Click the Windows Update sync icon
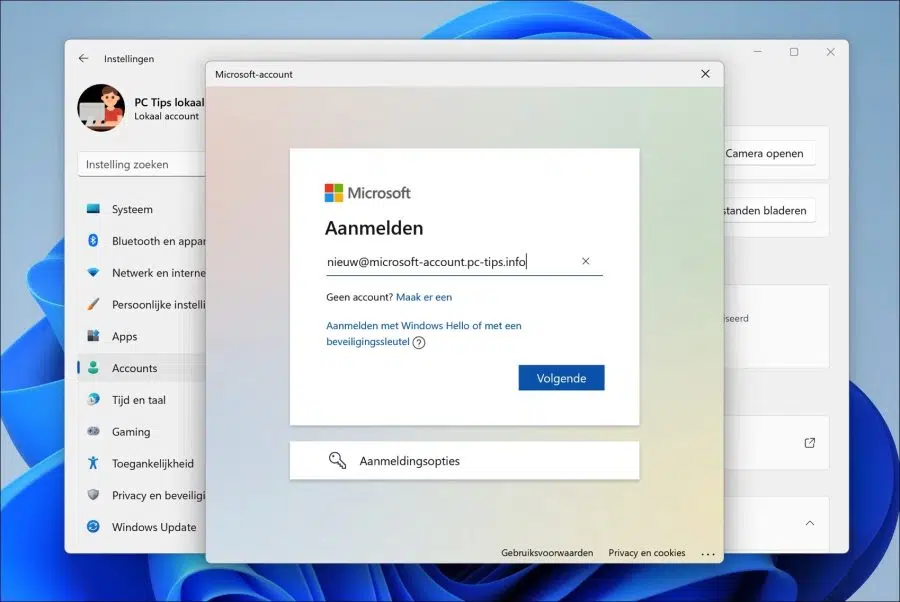Viewport: 900px width, 602px height. (x=93, y=526)
